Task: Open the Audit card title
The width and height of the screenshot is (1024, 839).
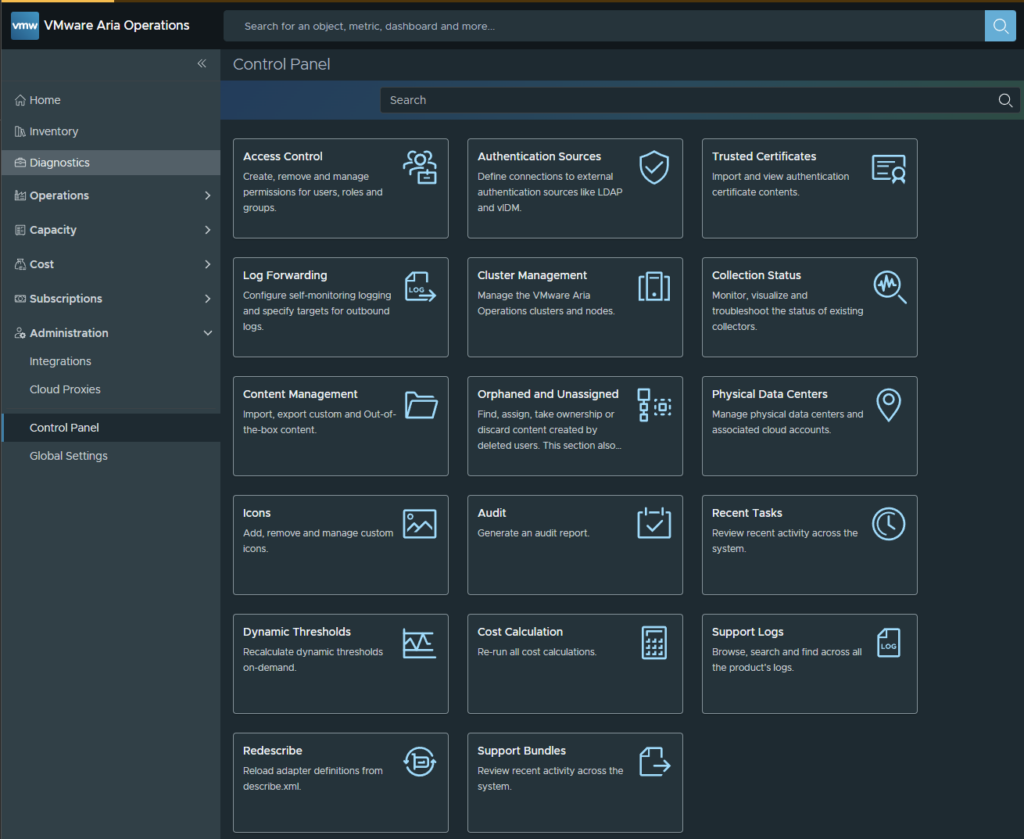Action: click(492, 513)
